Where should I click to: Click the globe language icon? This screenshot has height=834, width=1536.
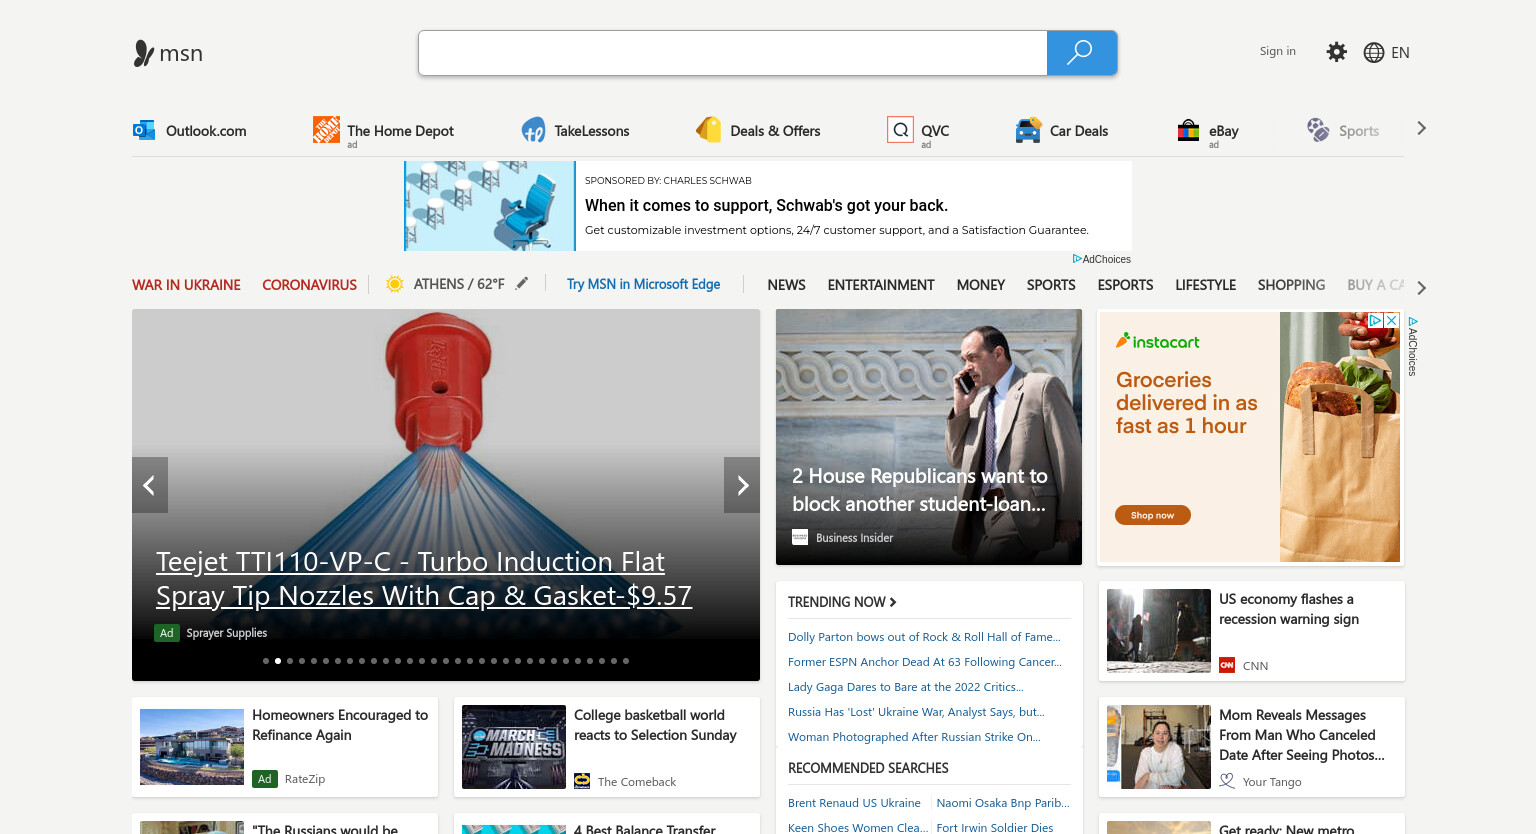[x=1374, y=53]
